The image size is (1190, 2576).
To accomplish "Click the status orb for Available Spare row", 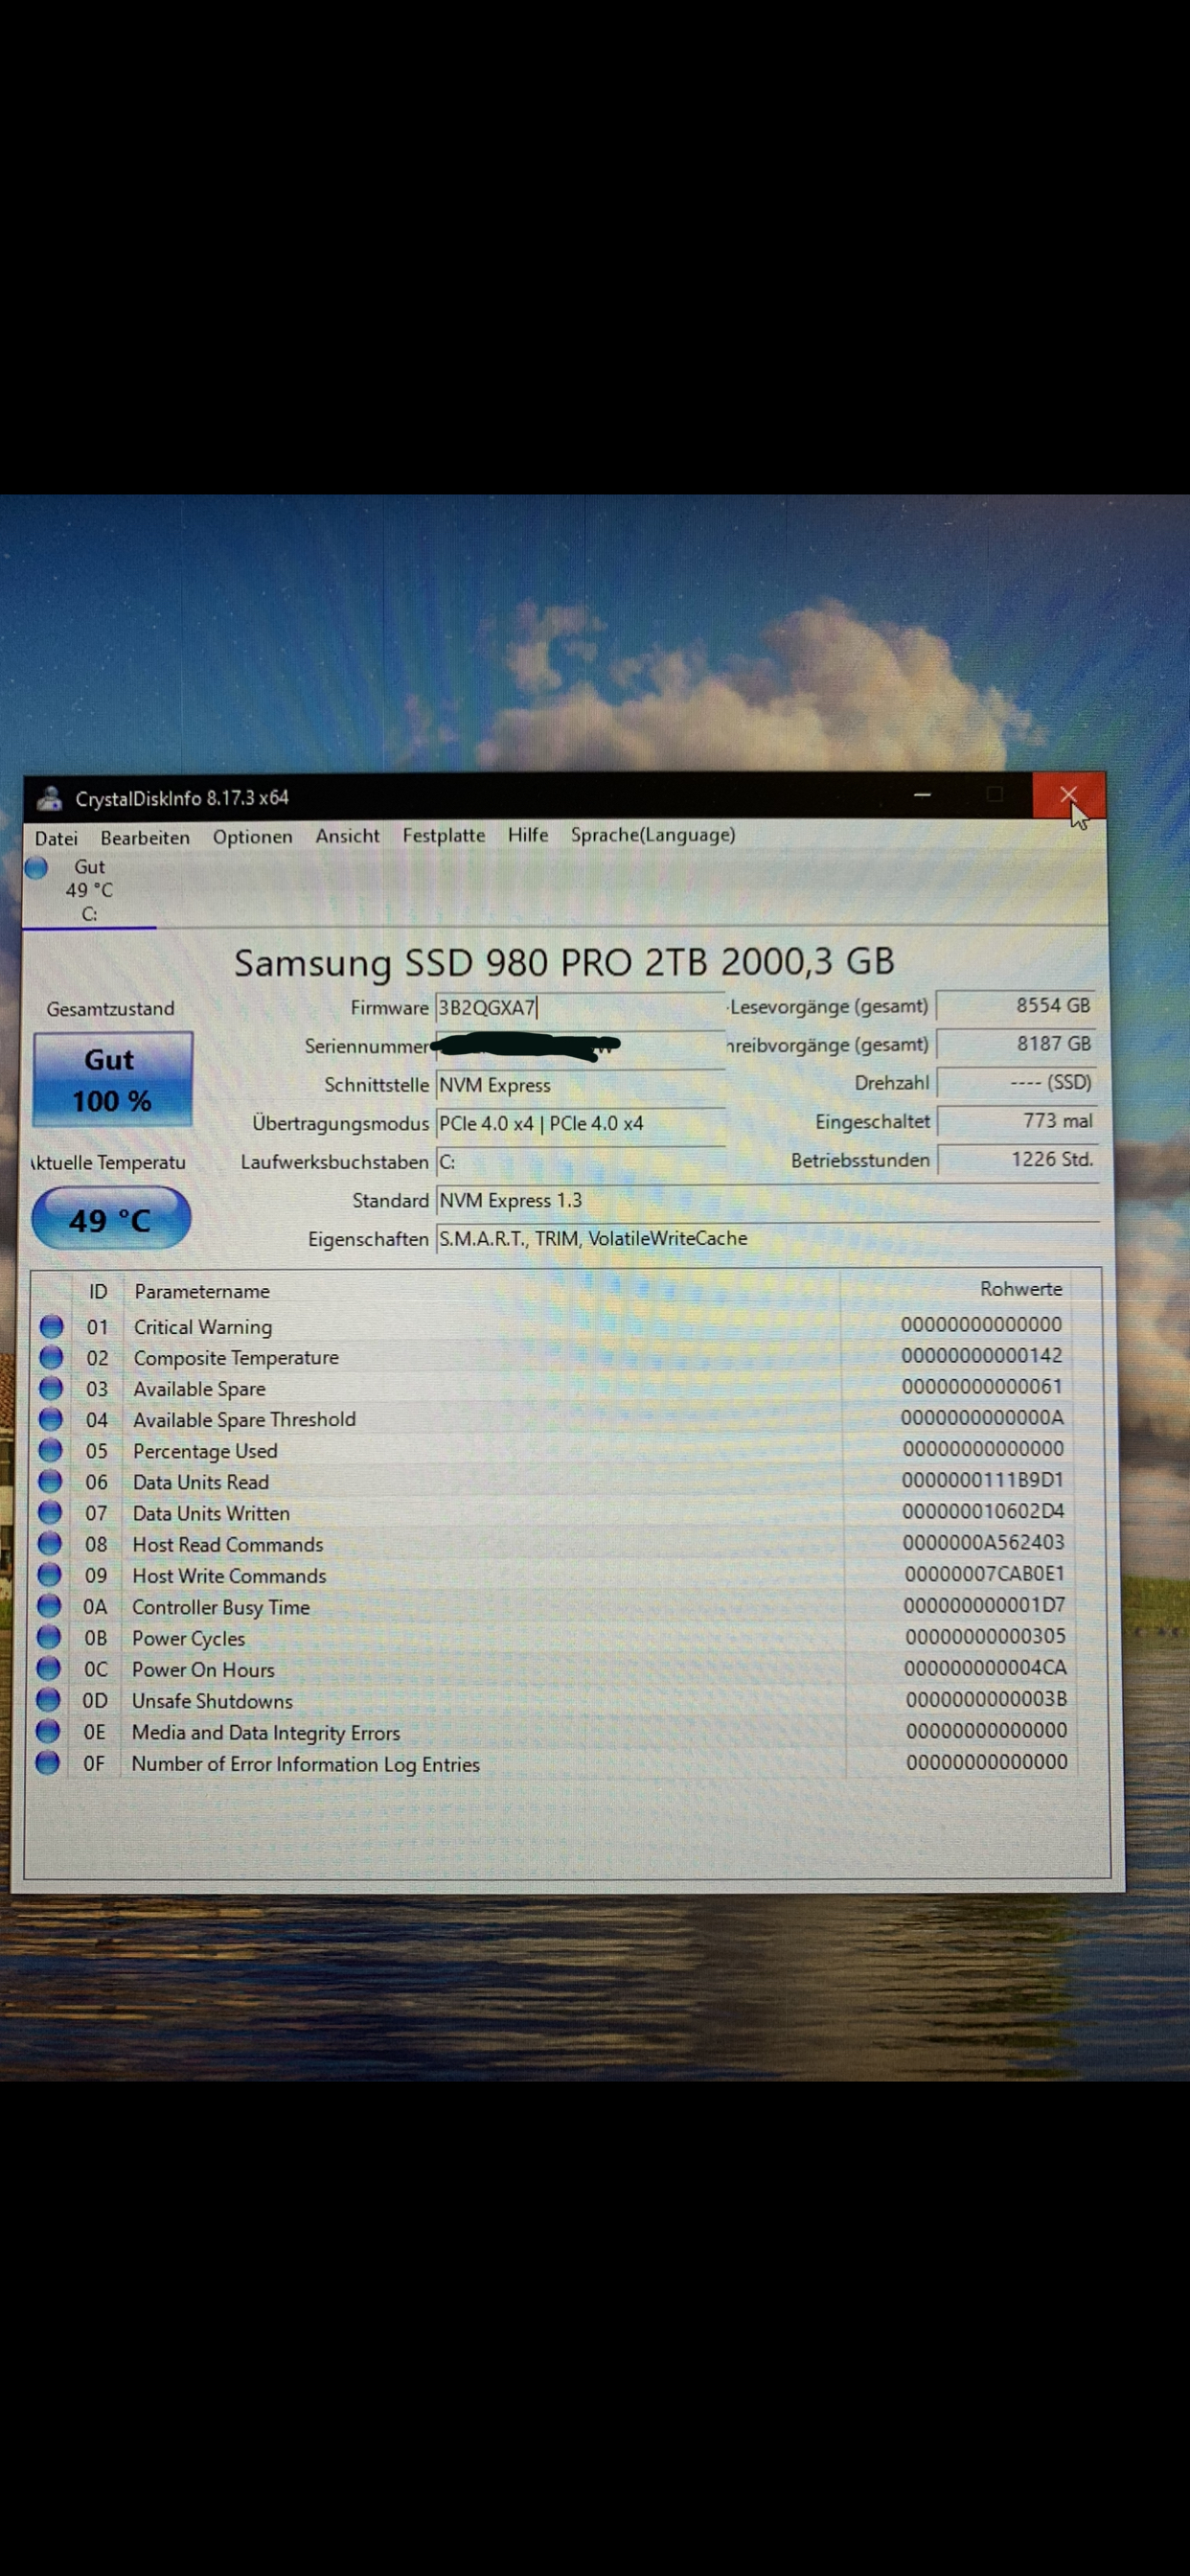I will coord(51,1389).
